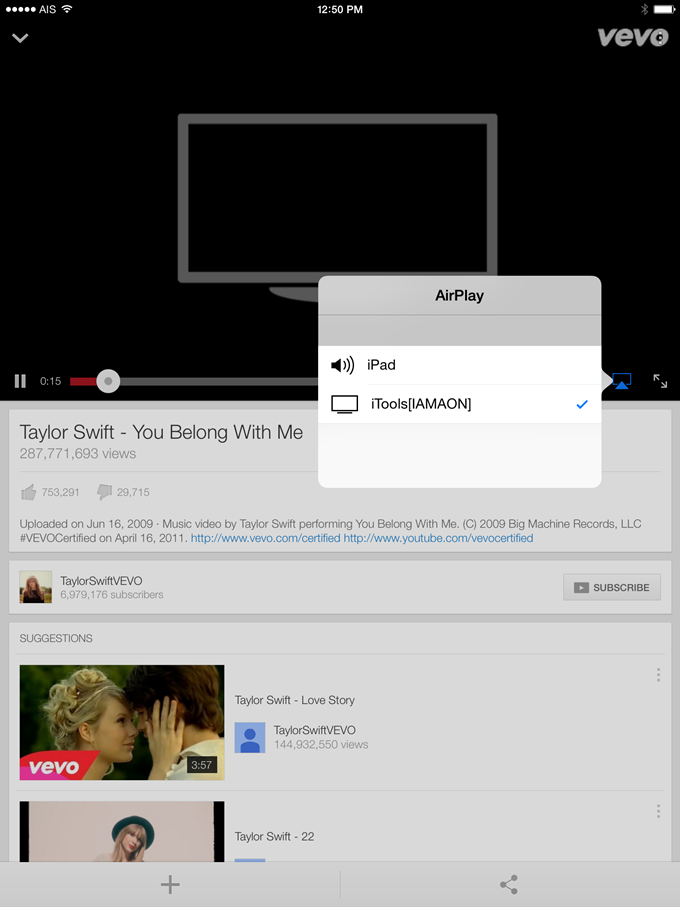This screenshot has width=680, height=907.
Task: Tap the plus add-to icon
Action: pos(170,884)
